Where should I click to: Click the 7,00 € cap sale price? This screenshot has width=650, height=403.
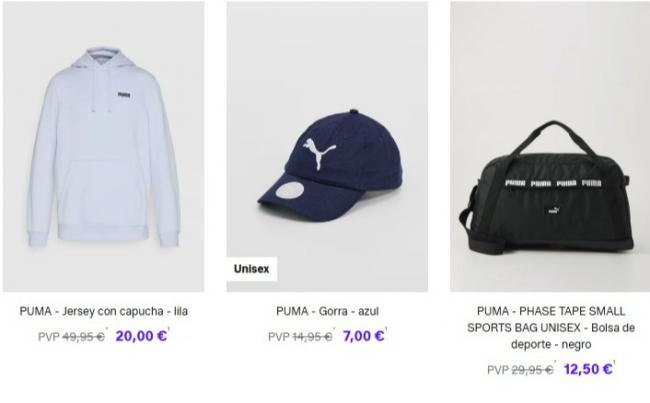point(363,336)
